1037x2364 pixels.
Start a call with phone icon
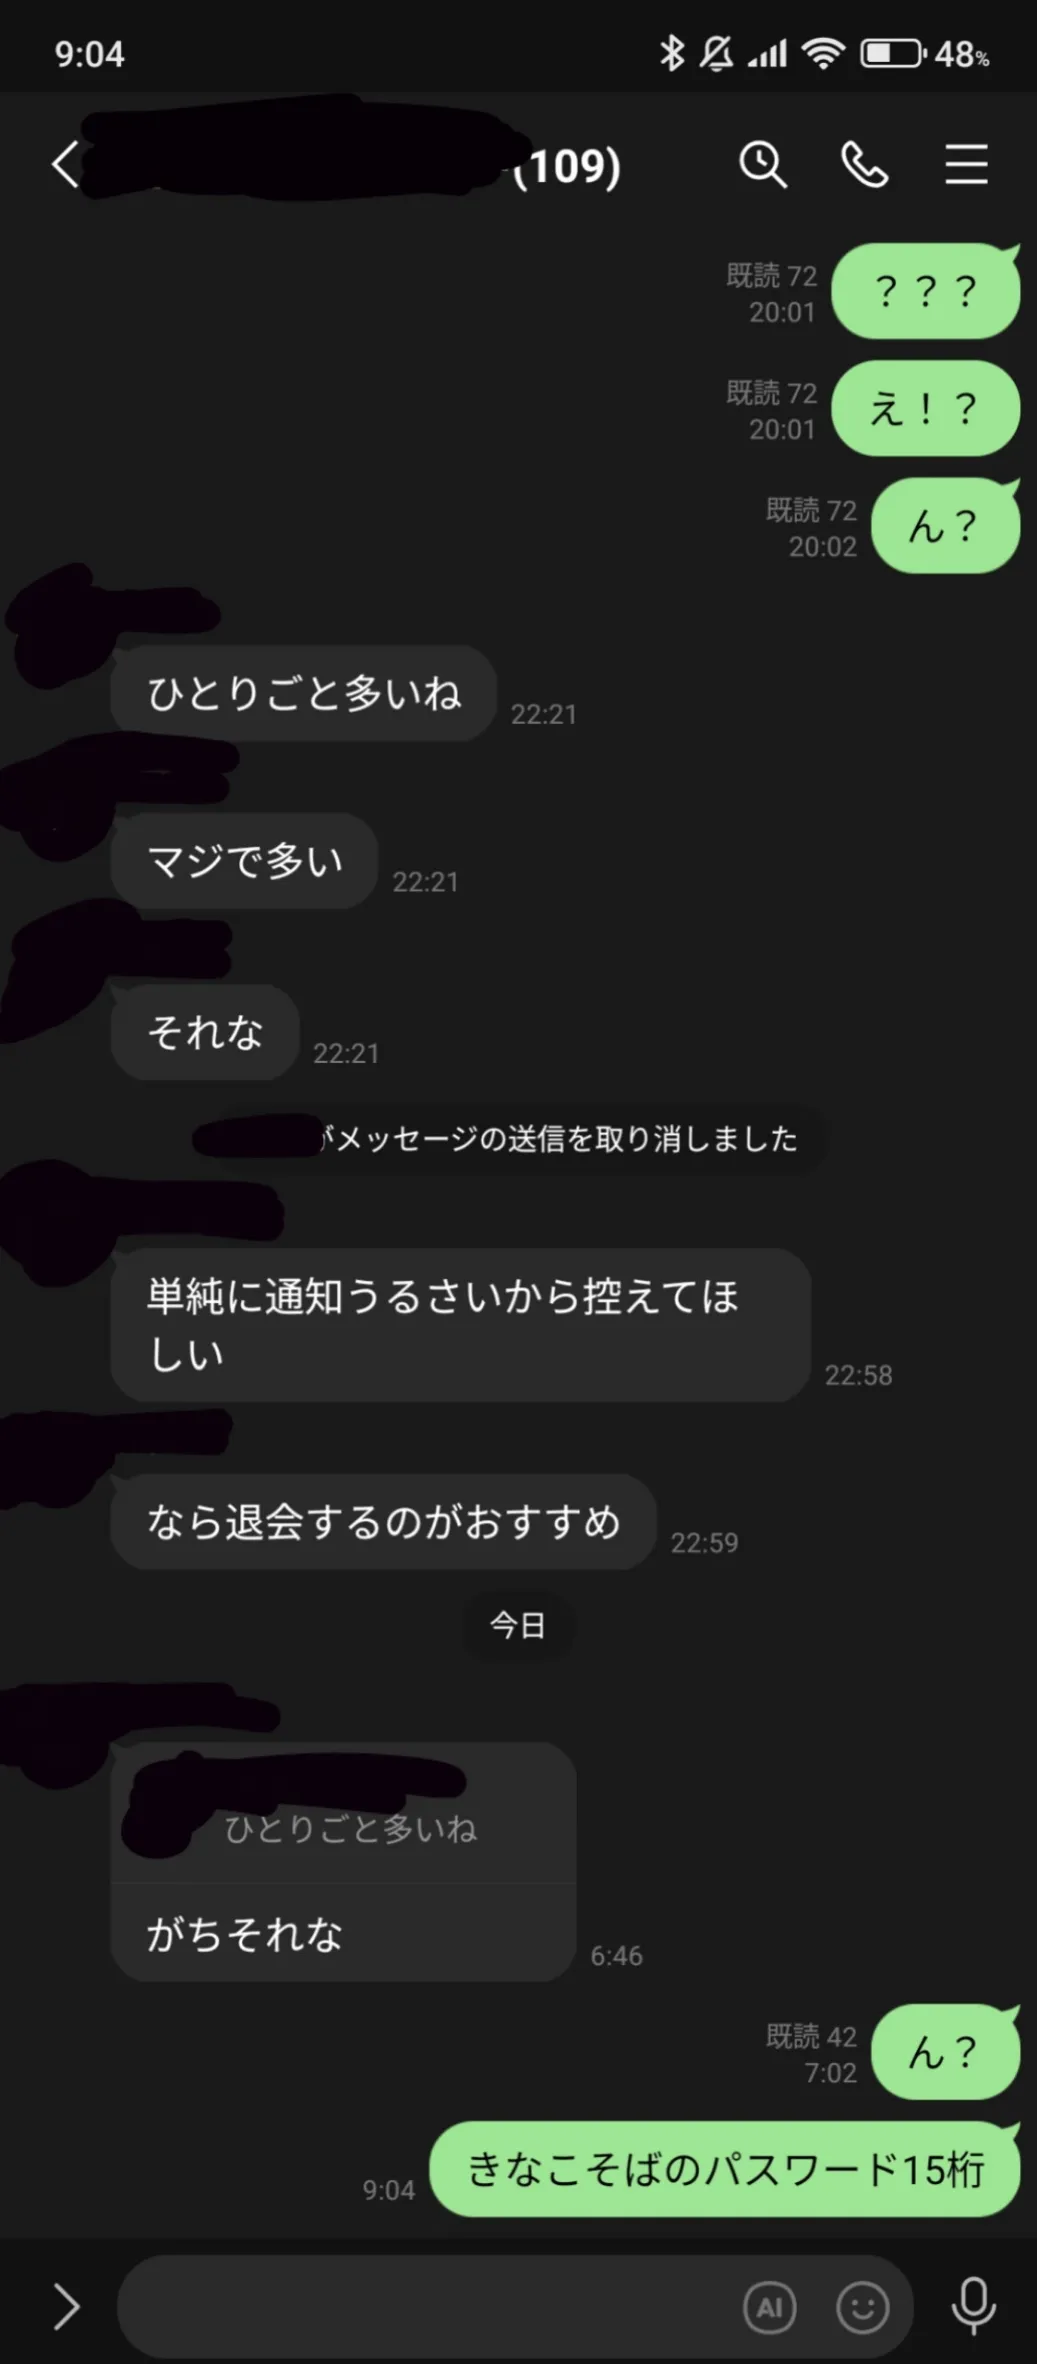tap(864, 164)
